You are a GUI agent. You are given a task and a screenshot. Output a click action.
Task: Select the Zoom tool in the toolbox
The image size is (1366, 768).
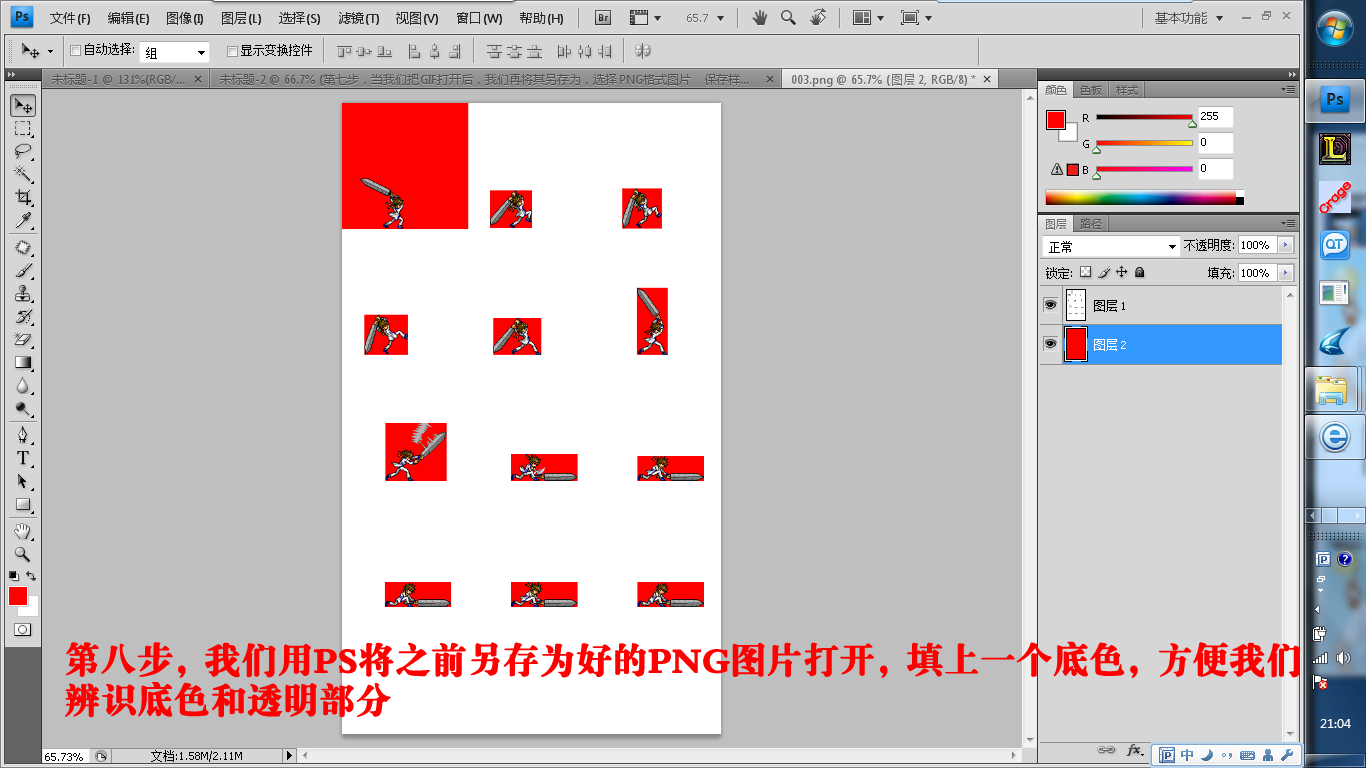(x=22, y=554)
